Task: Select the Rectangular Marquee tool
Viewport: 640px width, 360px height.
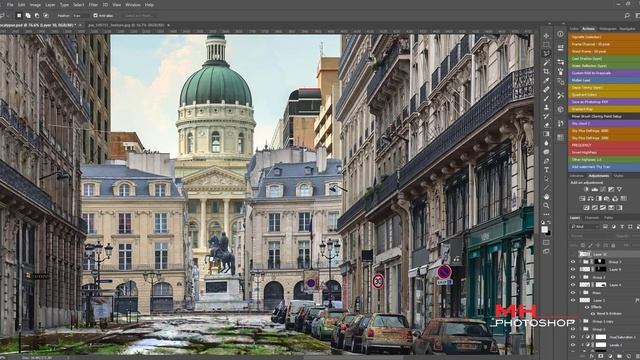Action: point(546,44)
